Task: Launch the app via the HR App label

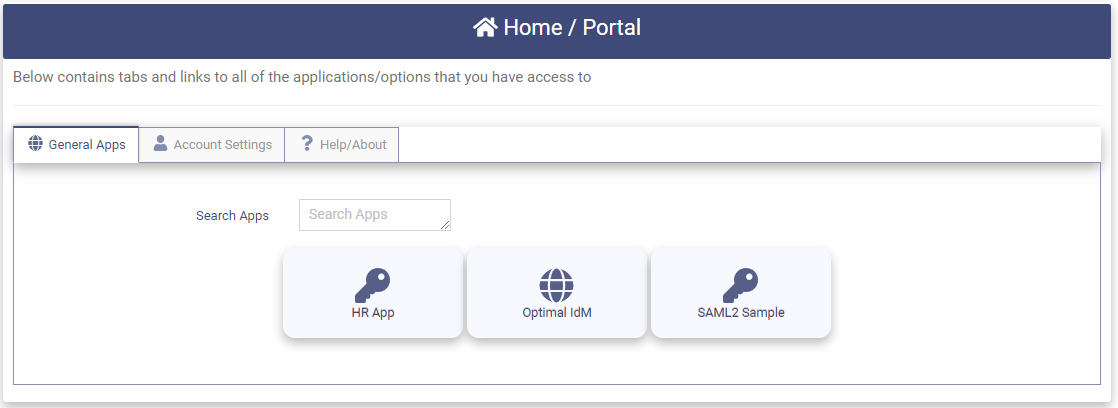Action: (373, 312)
